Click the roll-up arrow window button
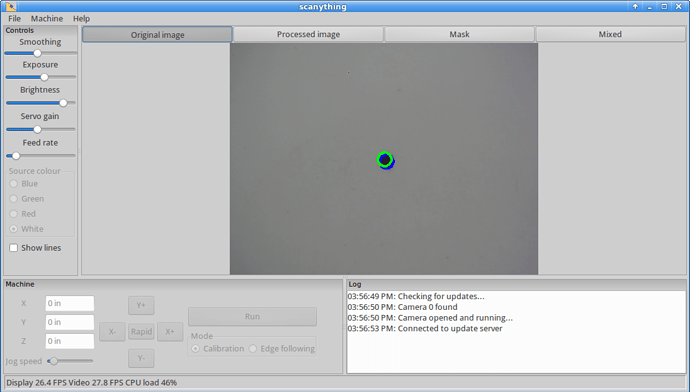This screenshot has width=690, height=392. pos(635,6)
